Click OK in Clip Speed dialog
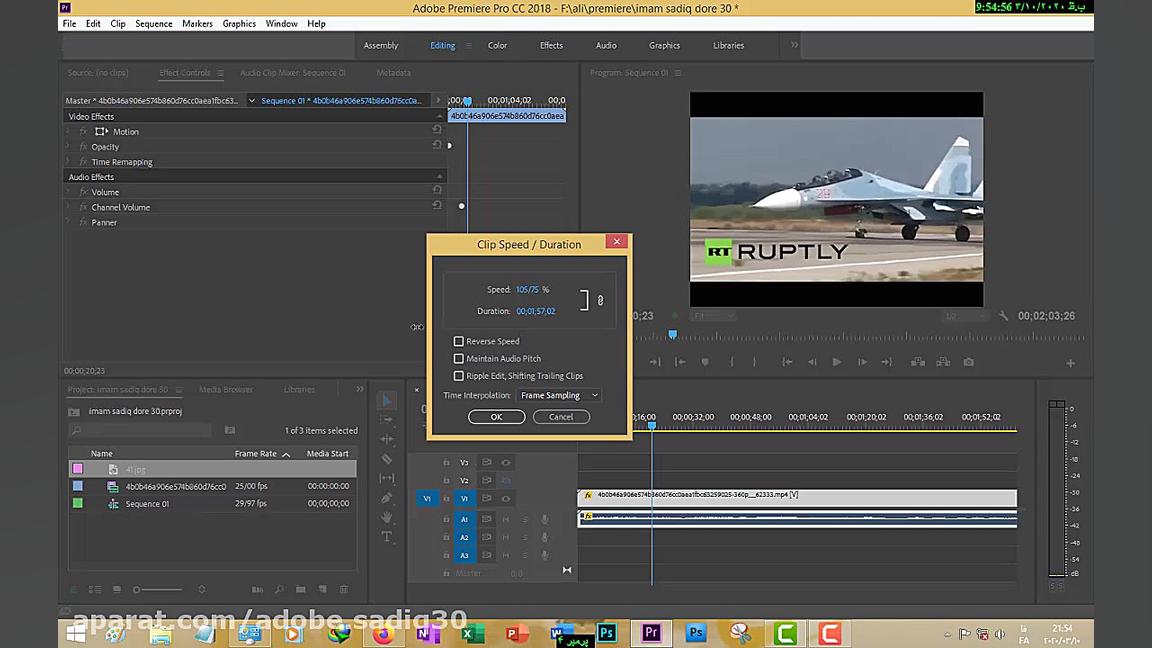The height and width of the screenshot is (648, 1152). pos(496,417)
